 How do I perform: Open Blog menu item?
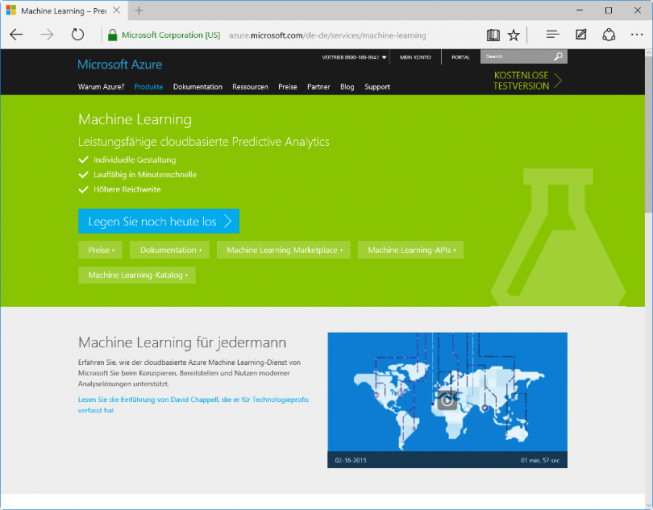[x=347, y=87]
